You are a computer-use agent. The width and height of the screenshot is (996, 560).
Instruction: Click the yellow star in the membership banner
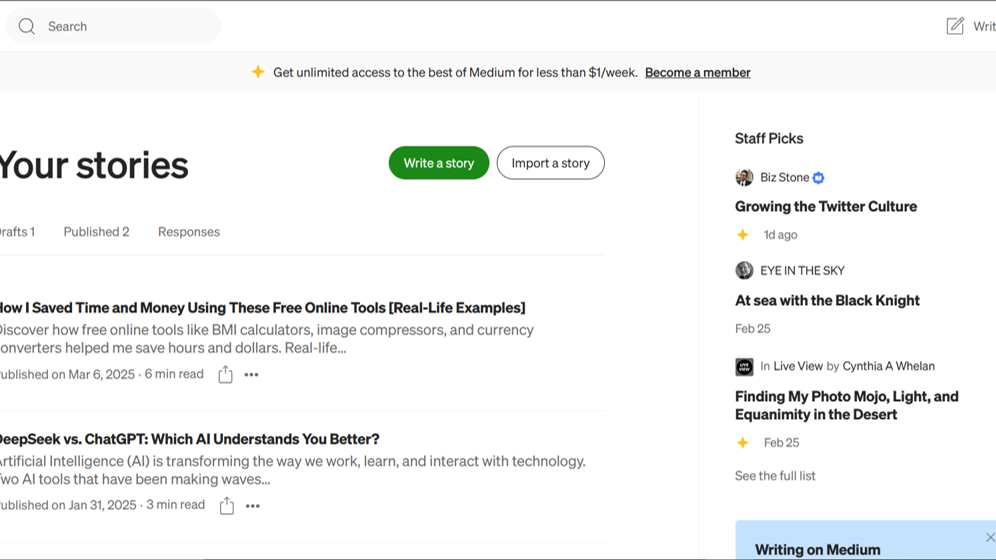click(258, 72)
